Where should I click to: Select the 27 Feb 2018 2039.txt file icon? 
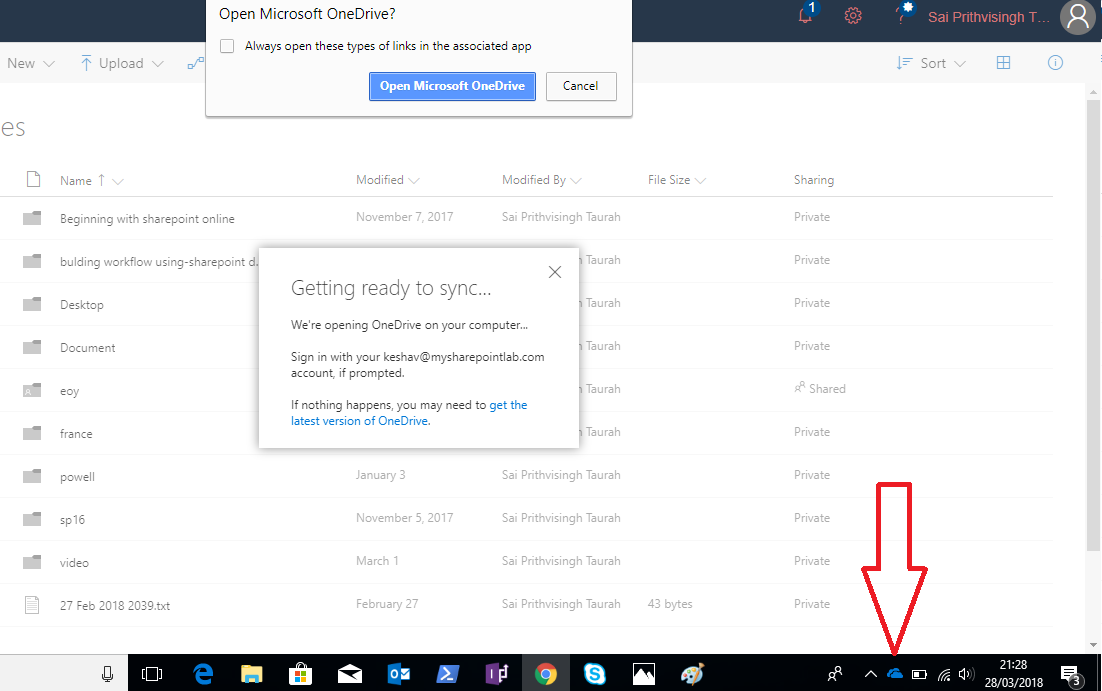(x=32, y=605)
